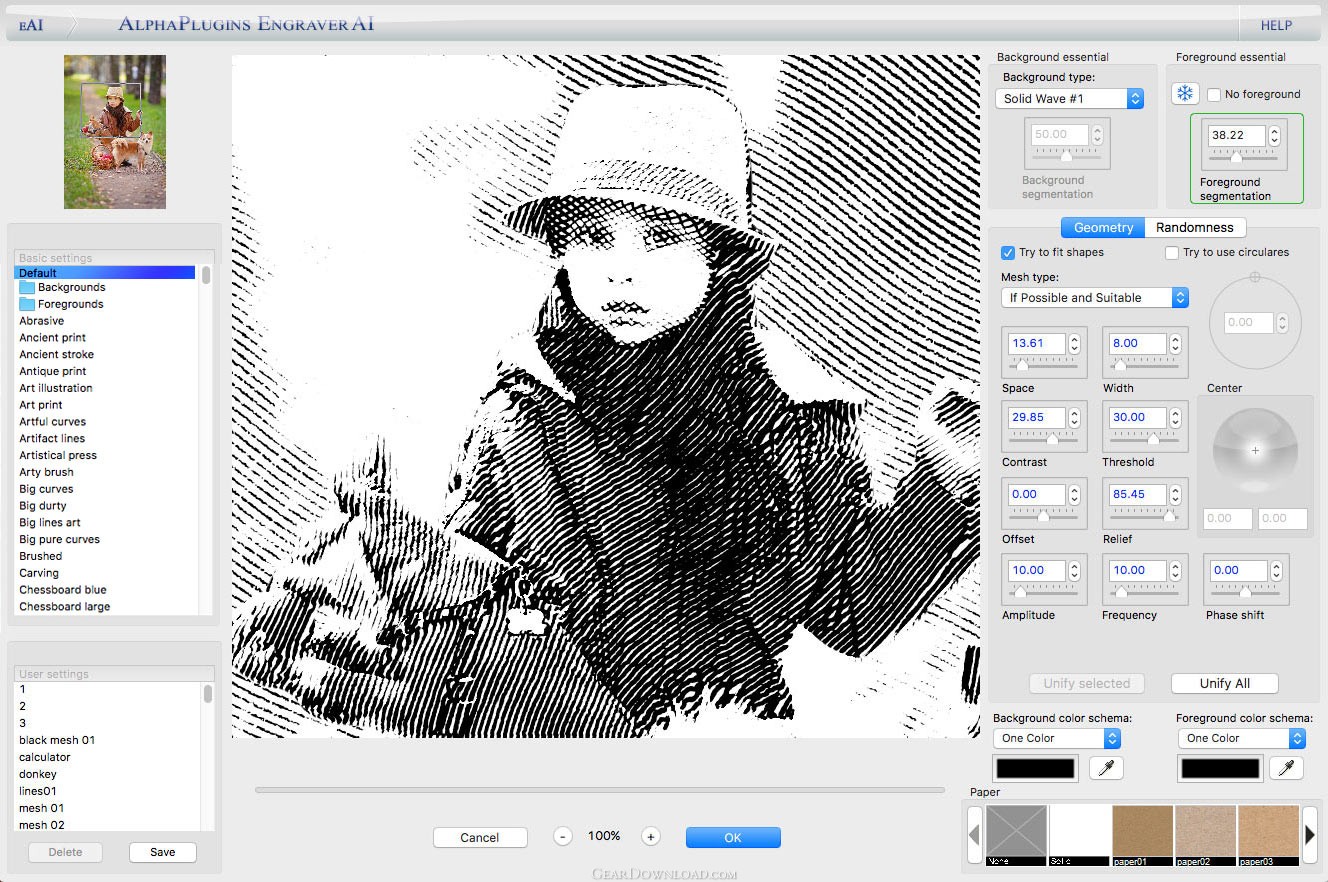
Task: Click the source photo thumbnail
Action: 115,132
